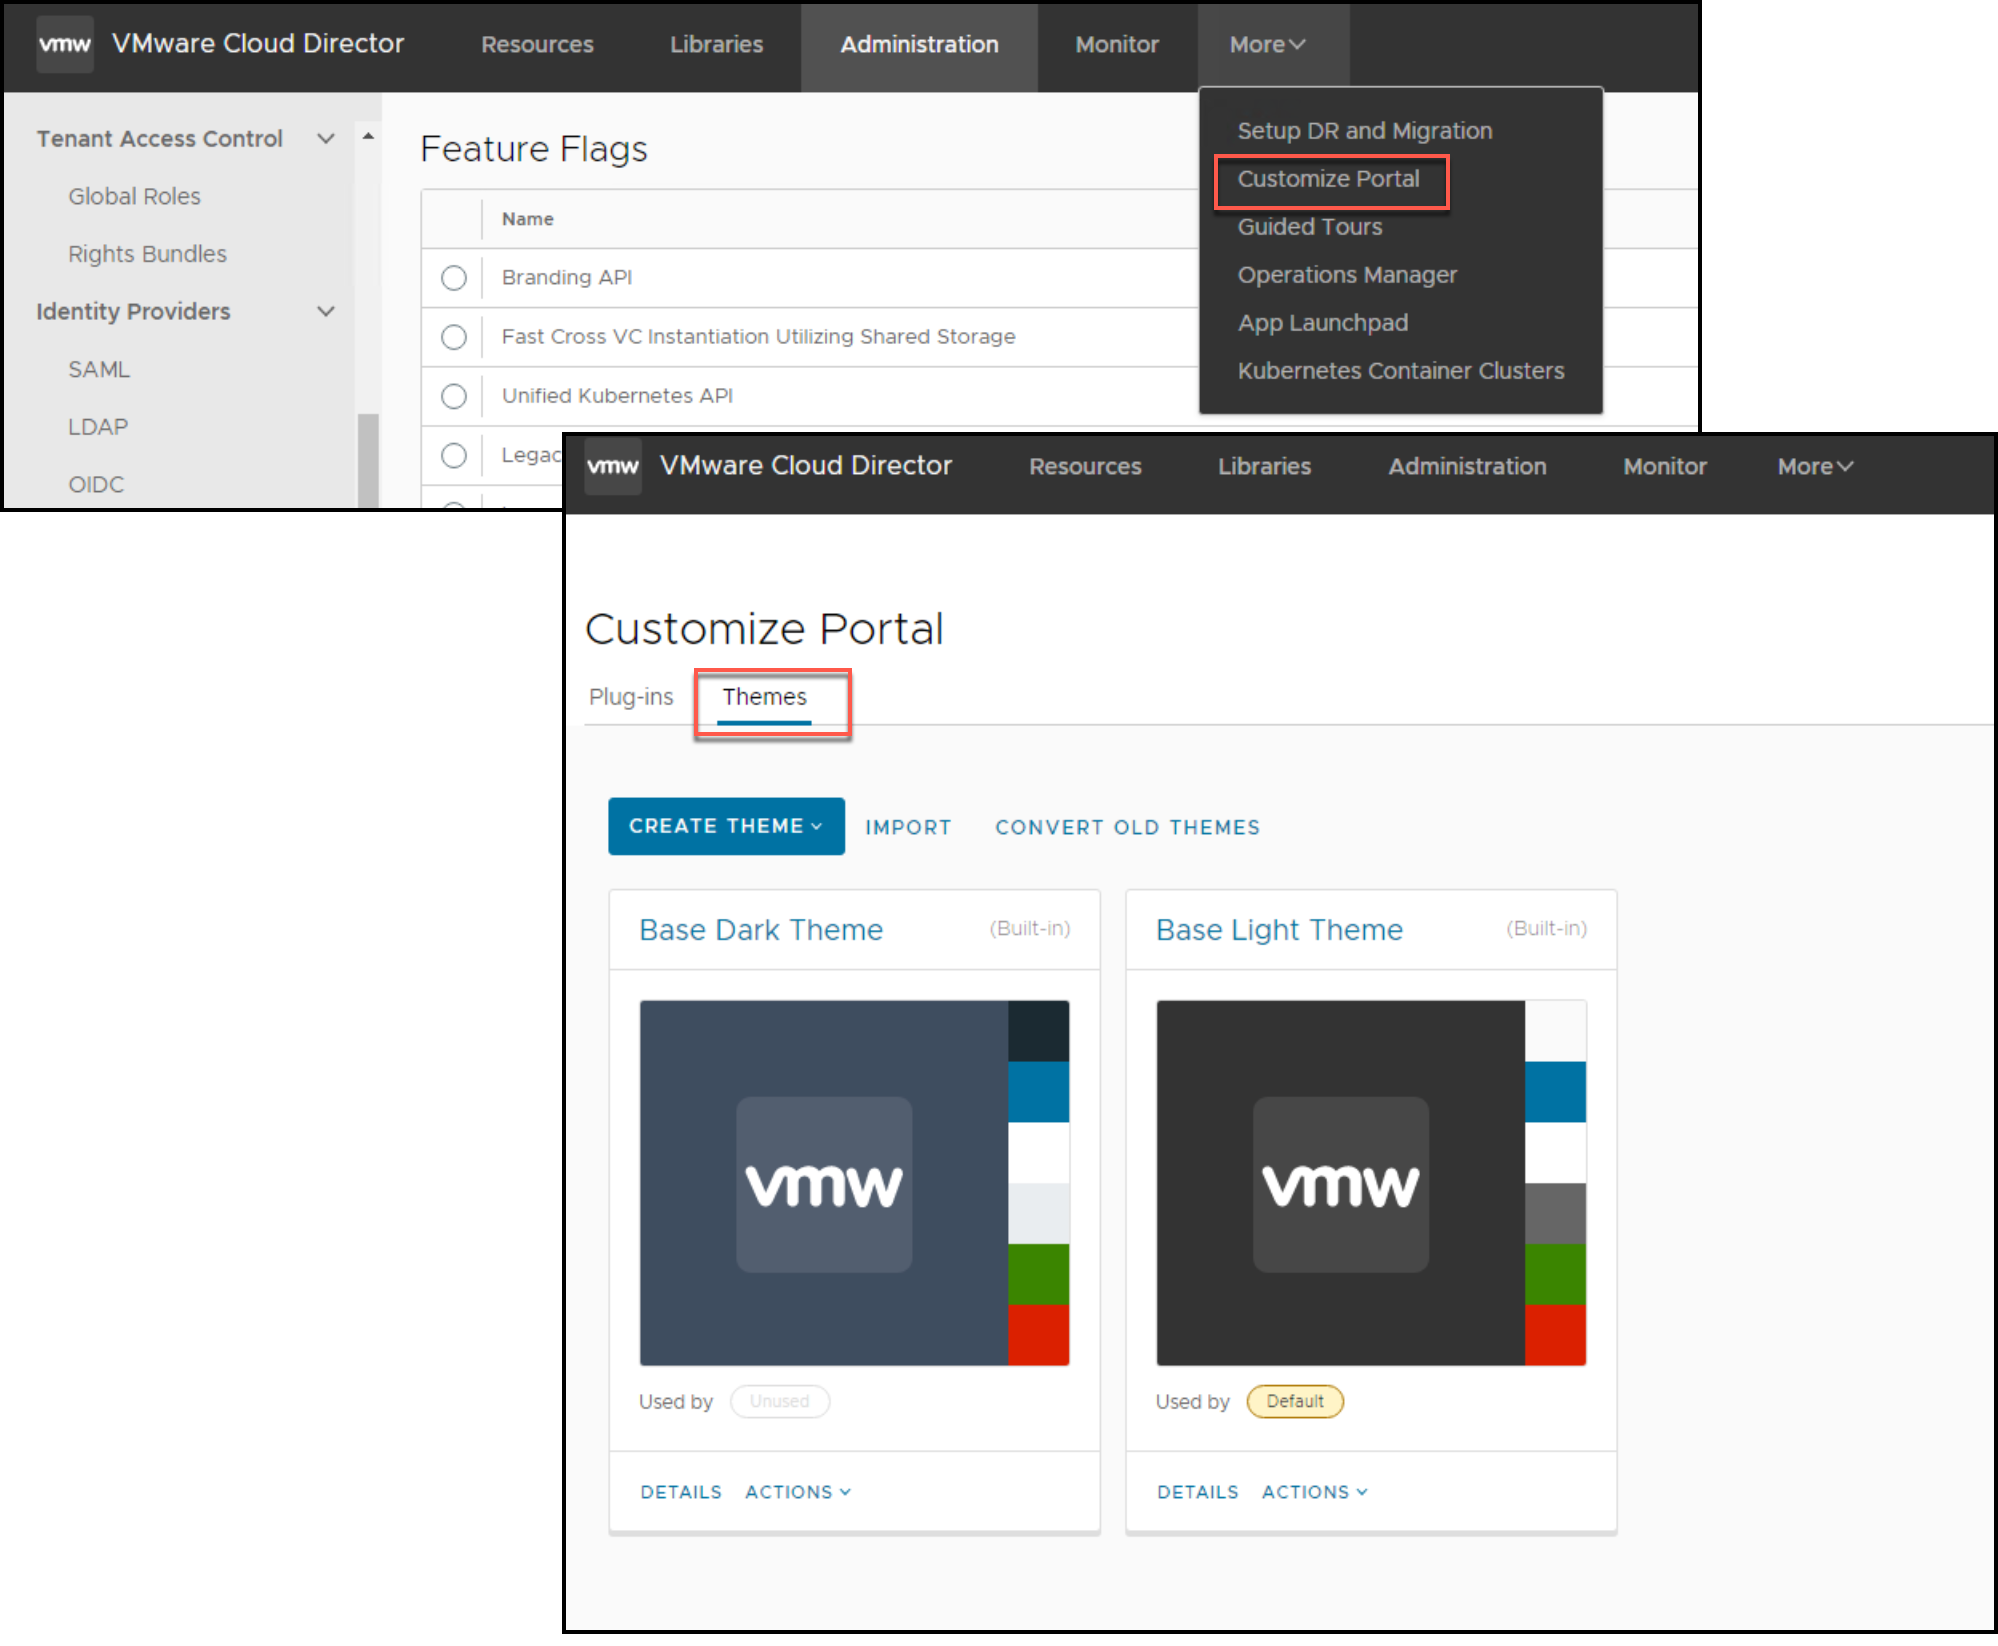Collapse the Tenant Access Control section
Screen dimensions: 1998x1646
tap(326, 139)
